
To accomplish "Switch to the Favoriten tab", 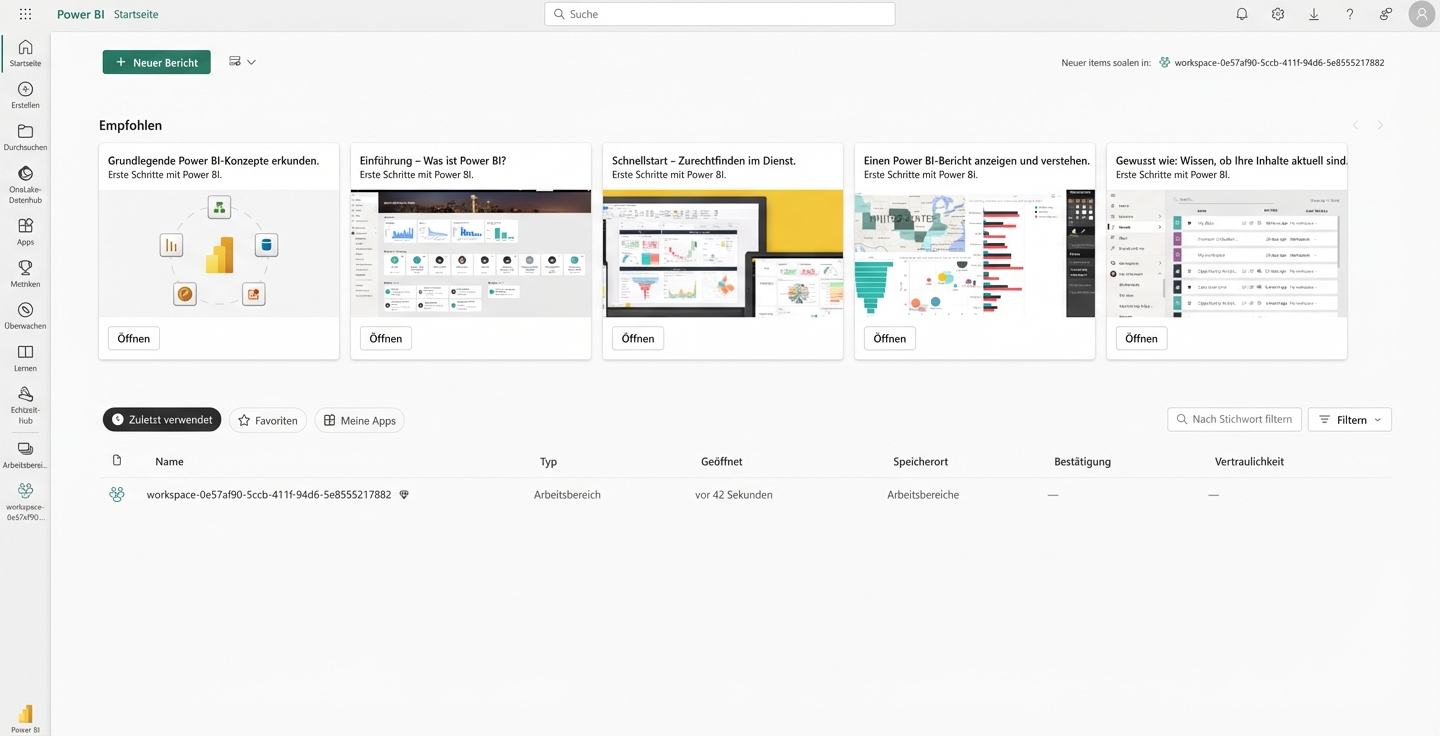I will tap(267, 420).
